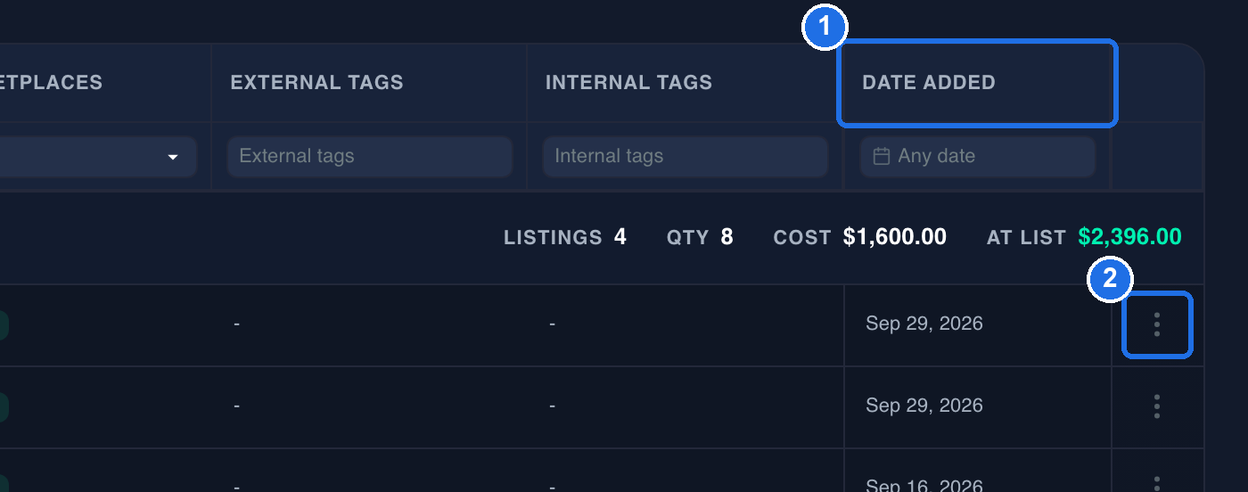
Task: Open the Any date filter picker
Action: click(x=977, y=156)
